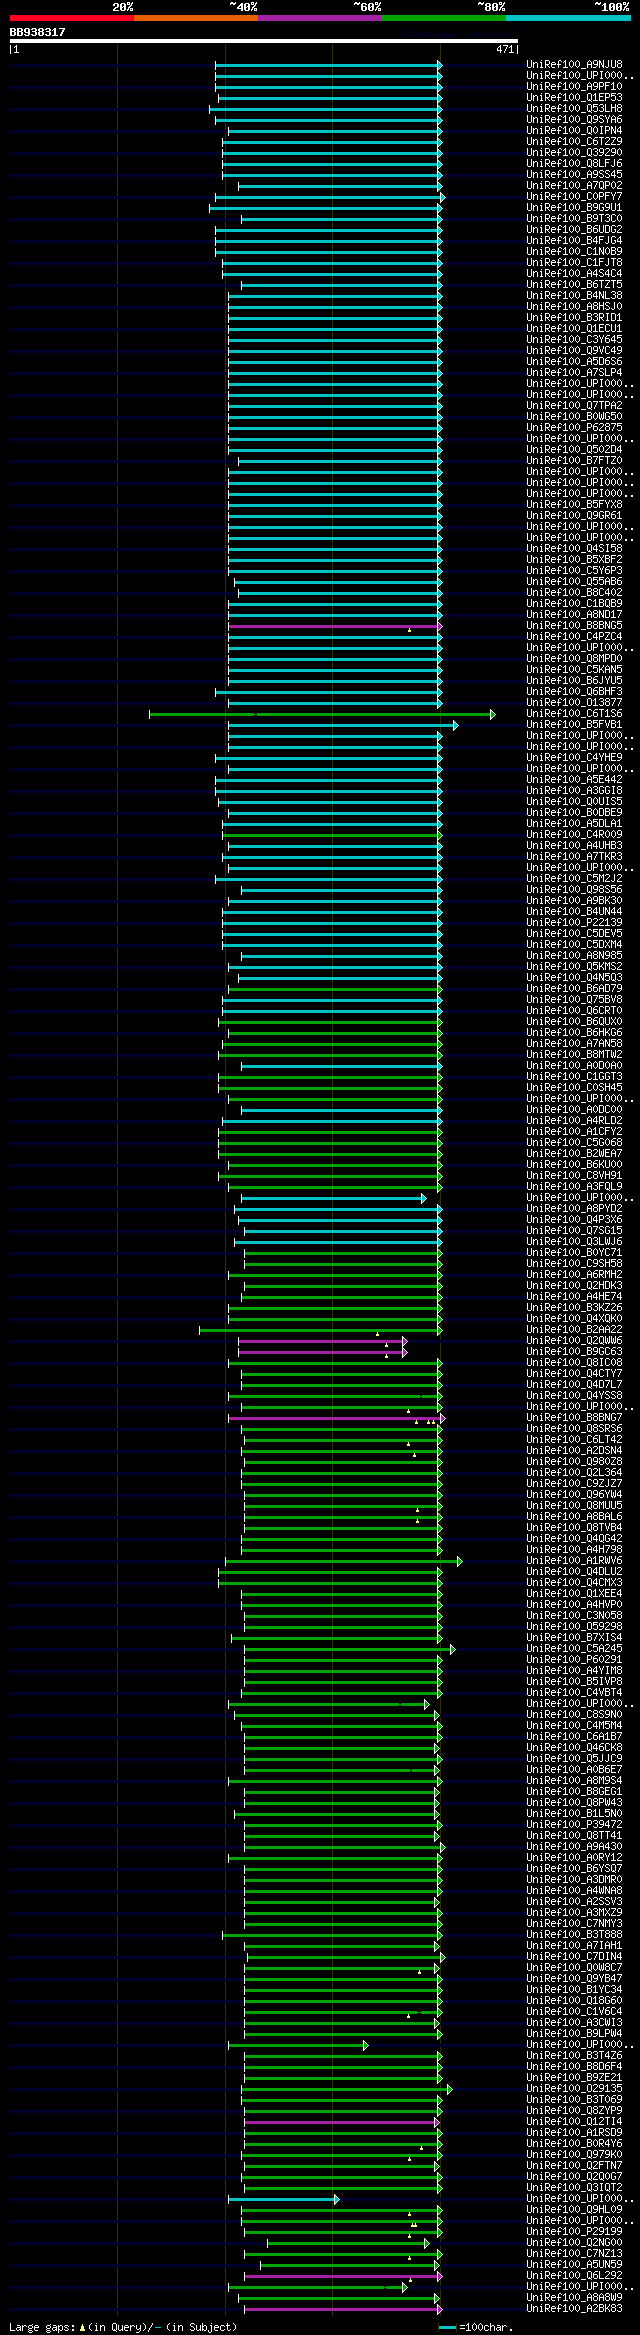The height and width of the screenshot is (2335, 640).
Task: Select the label UniRef100_C4R009
Action: click(574, 834)
